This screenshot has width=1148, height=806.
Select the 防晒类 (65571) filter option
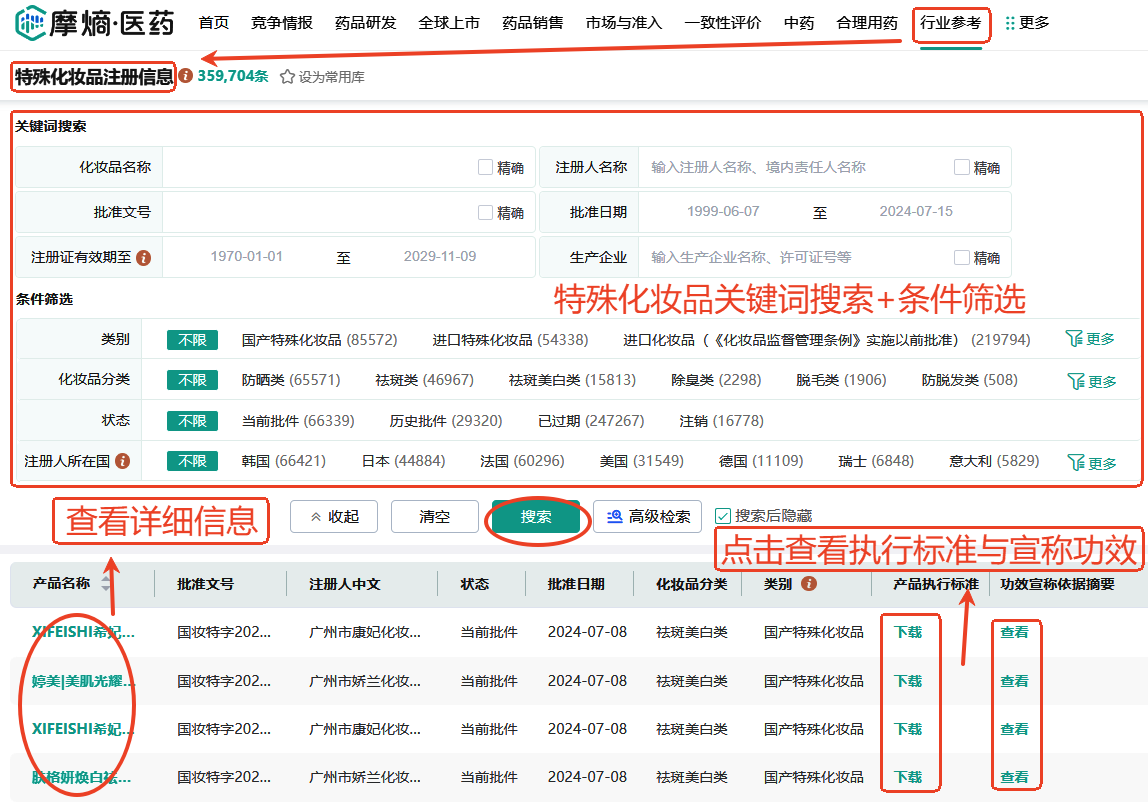(x=290, y=380)
